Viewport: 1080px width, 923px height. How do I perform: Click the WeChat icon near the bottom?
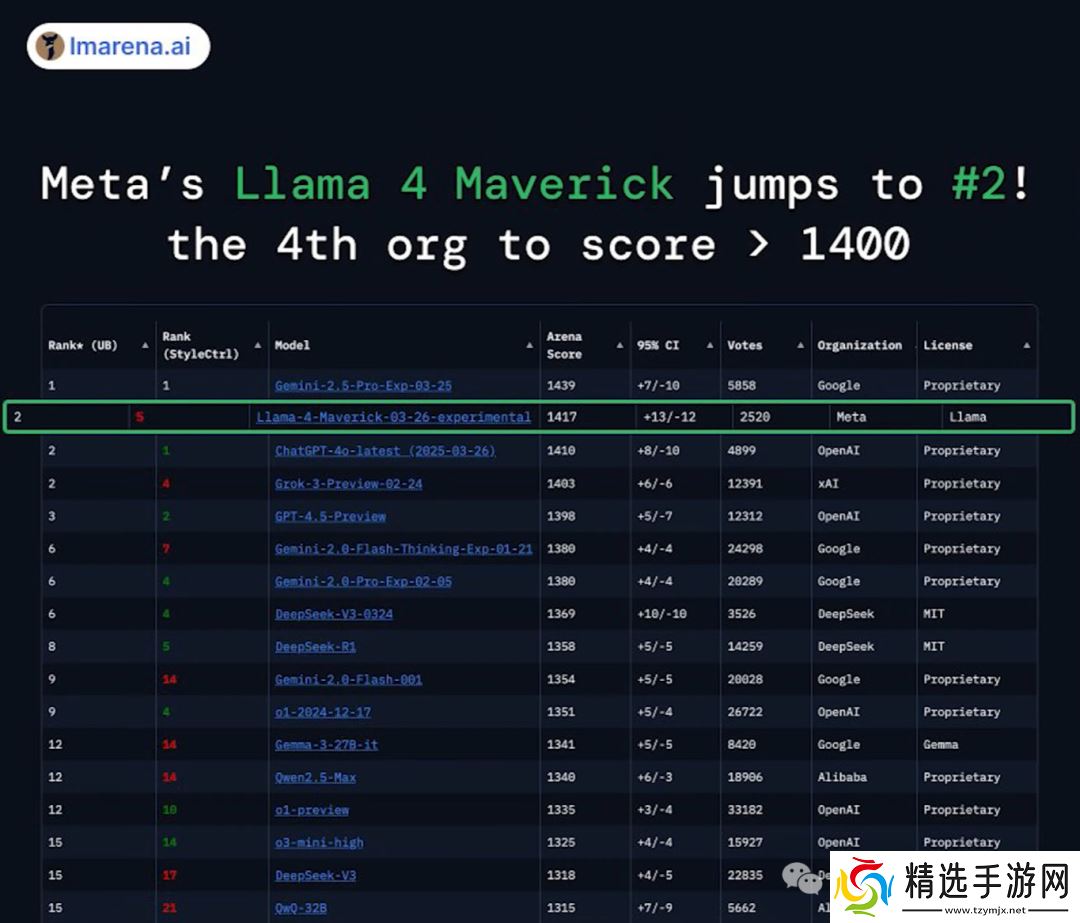coord(801,878)
